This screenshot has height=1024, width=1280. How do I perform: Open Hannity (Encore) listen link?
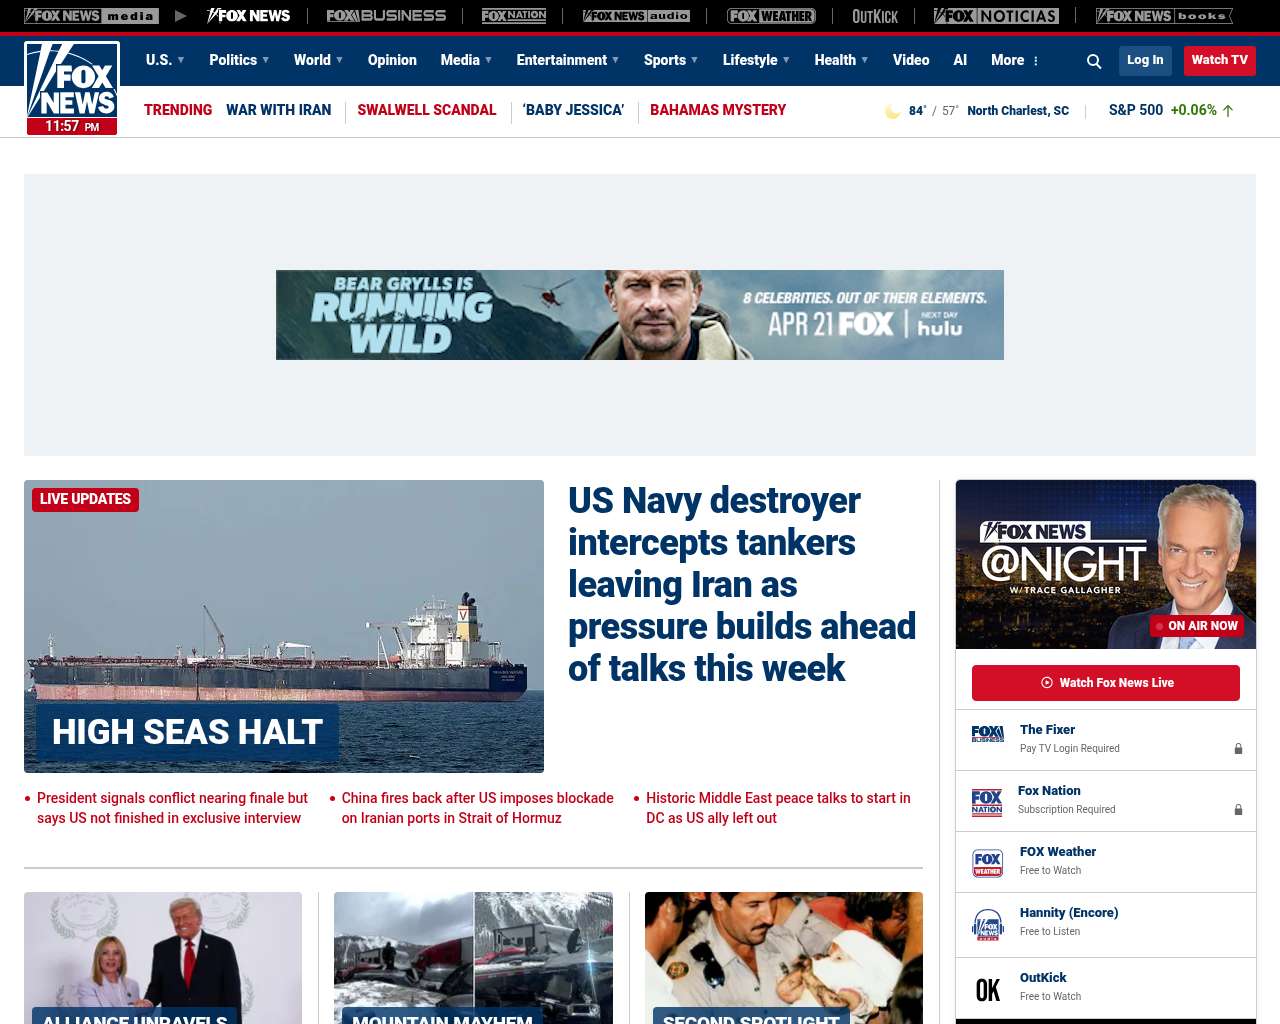click(x=1069, y=913)
